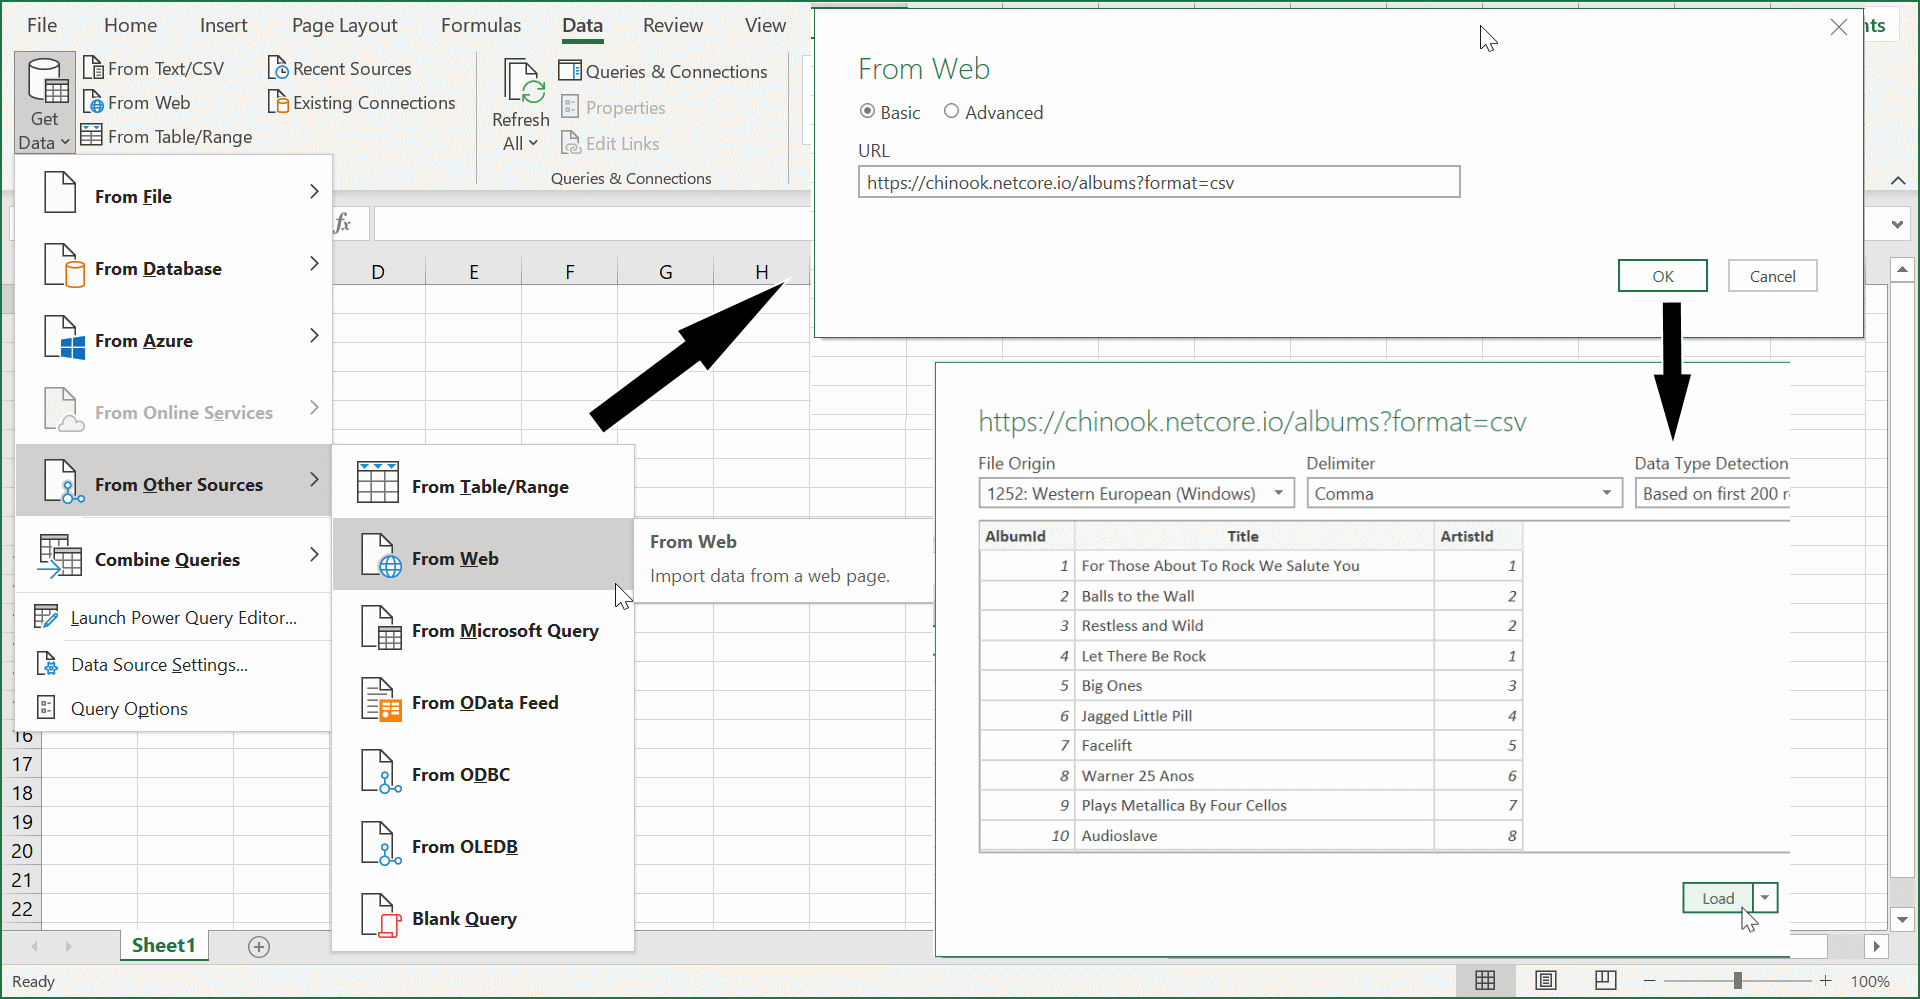Zoom in with the plus button

(x=1826, y=981)
